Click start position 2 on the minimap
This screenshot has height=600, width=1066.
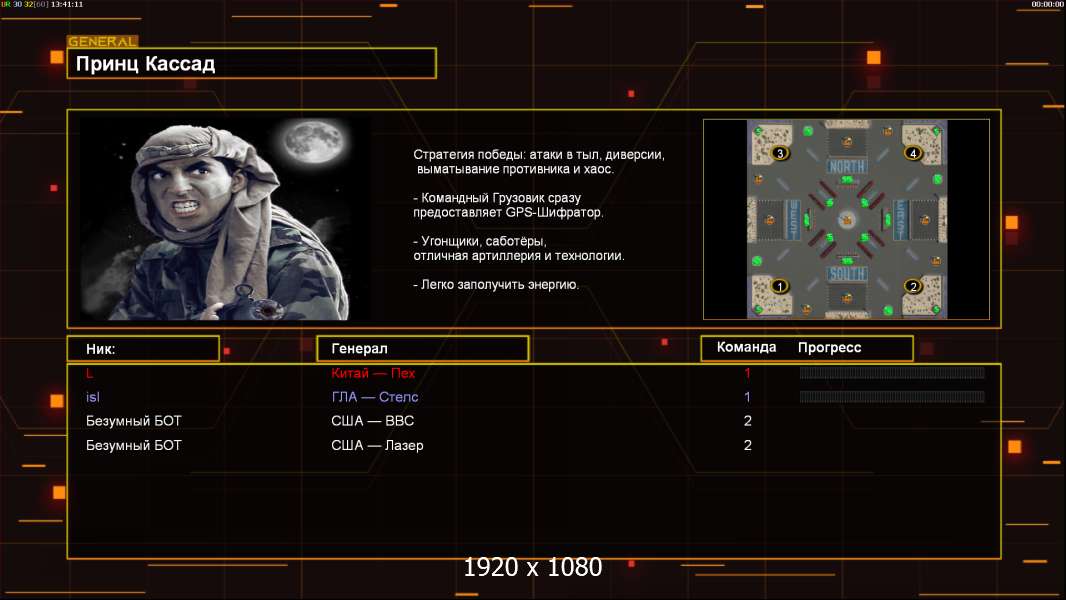(913, 286)
